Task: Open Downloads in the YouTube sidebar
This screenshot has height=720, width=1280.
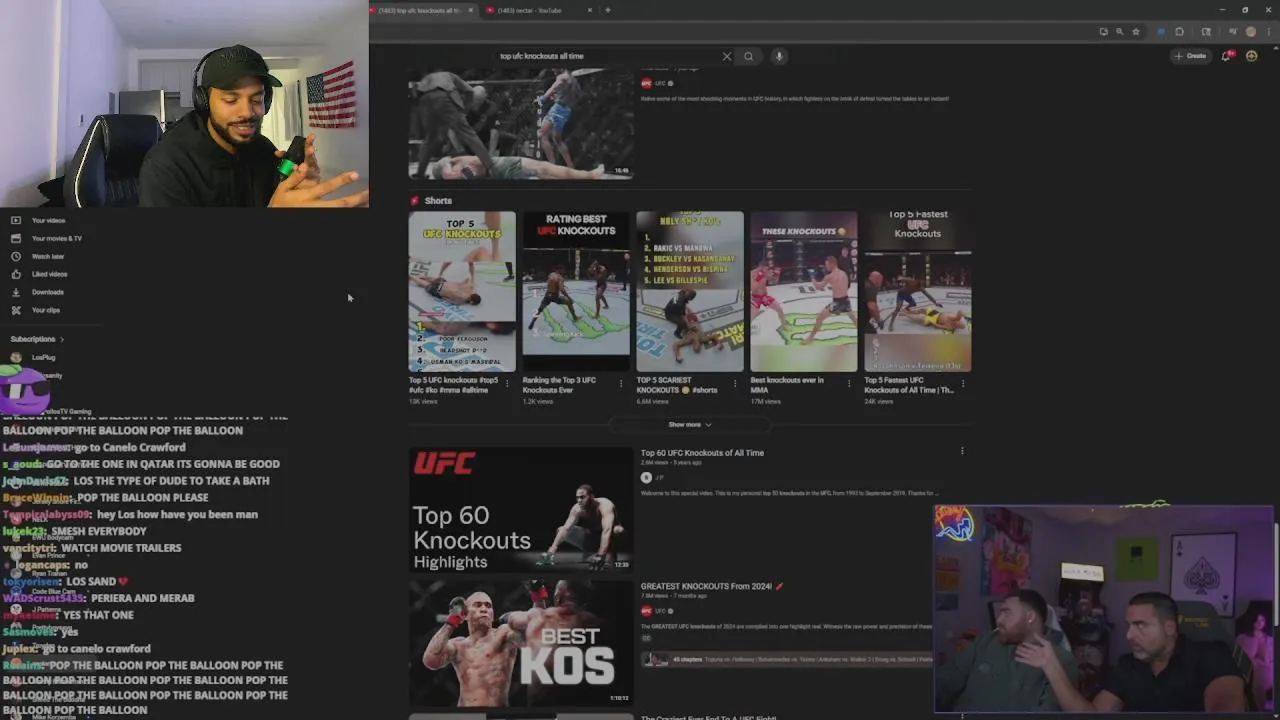Action: [x=38, y=292]
